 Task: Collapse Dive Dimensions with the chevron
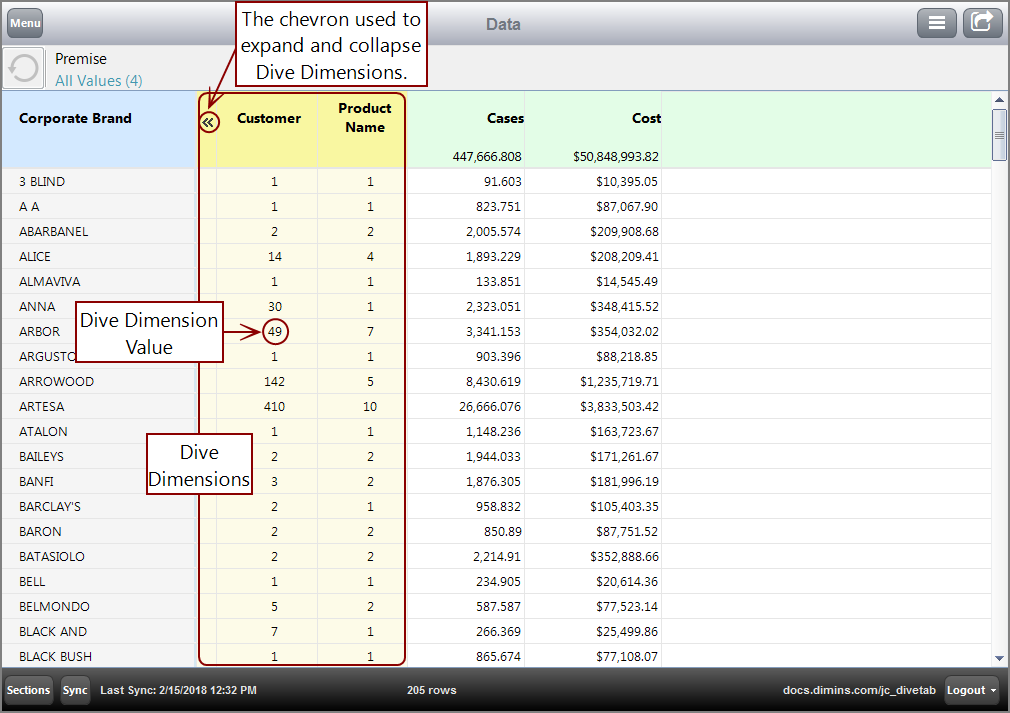pyautogui.click(x=208, y=122)
